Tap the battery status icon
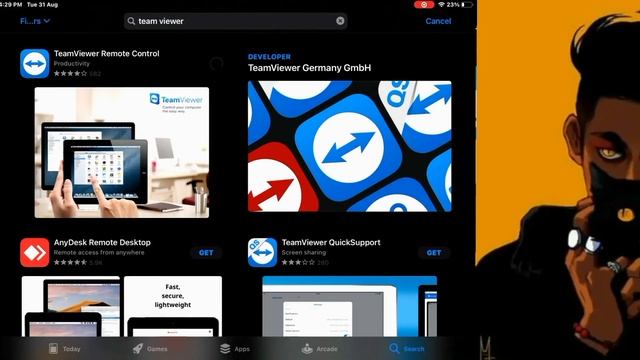640x360 pixels. click(468, 4)
